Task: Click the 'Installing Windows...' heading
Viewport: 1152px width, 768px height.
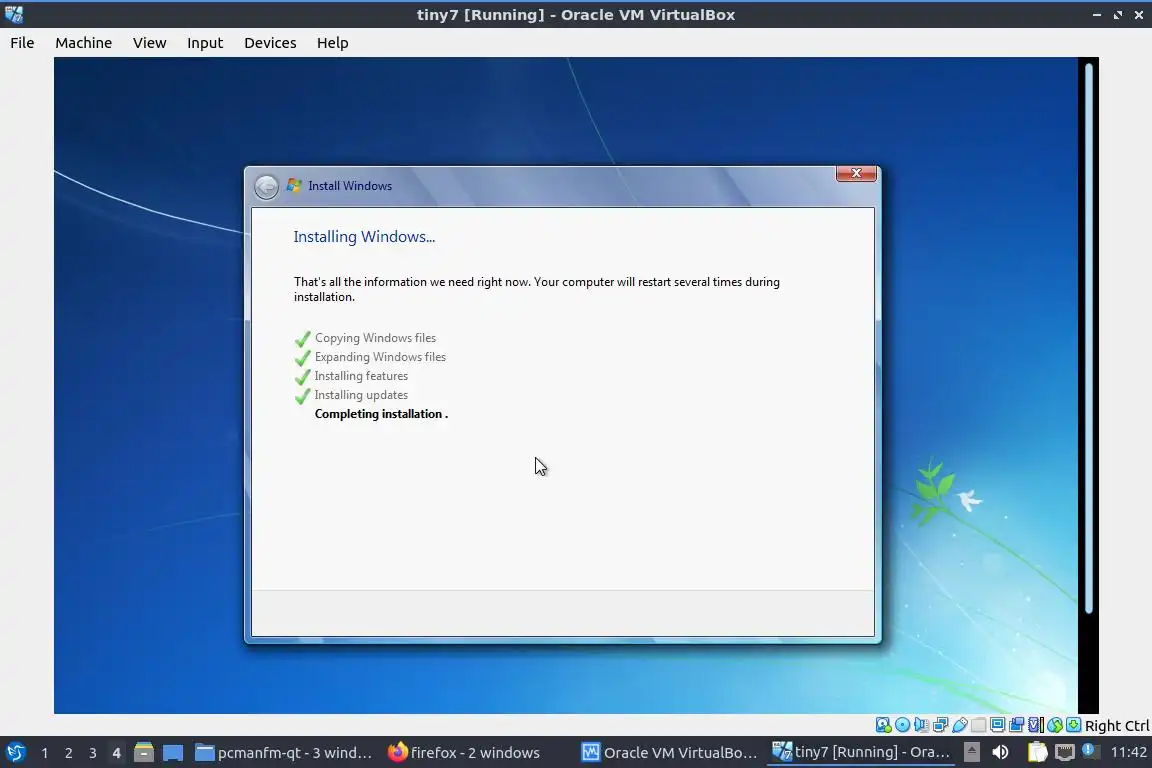Action: tap(364, 237)
